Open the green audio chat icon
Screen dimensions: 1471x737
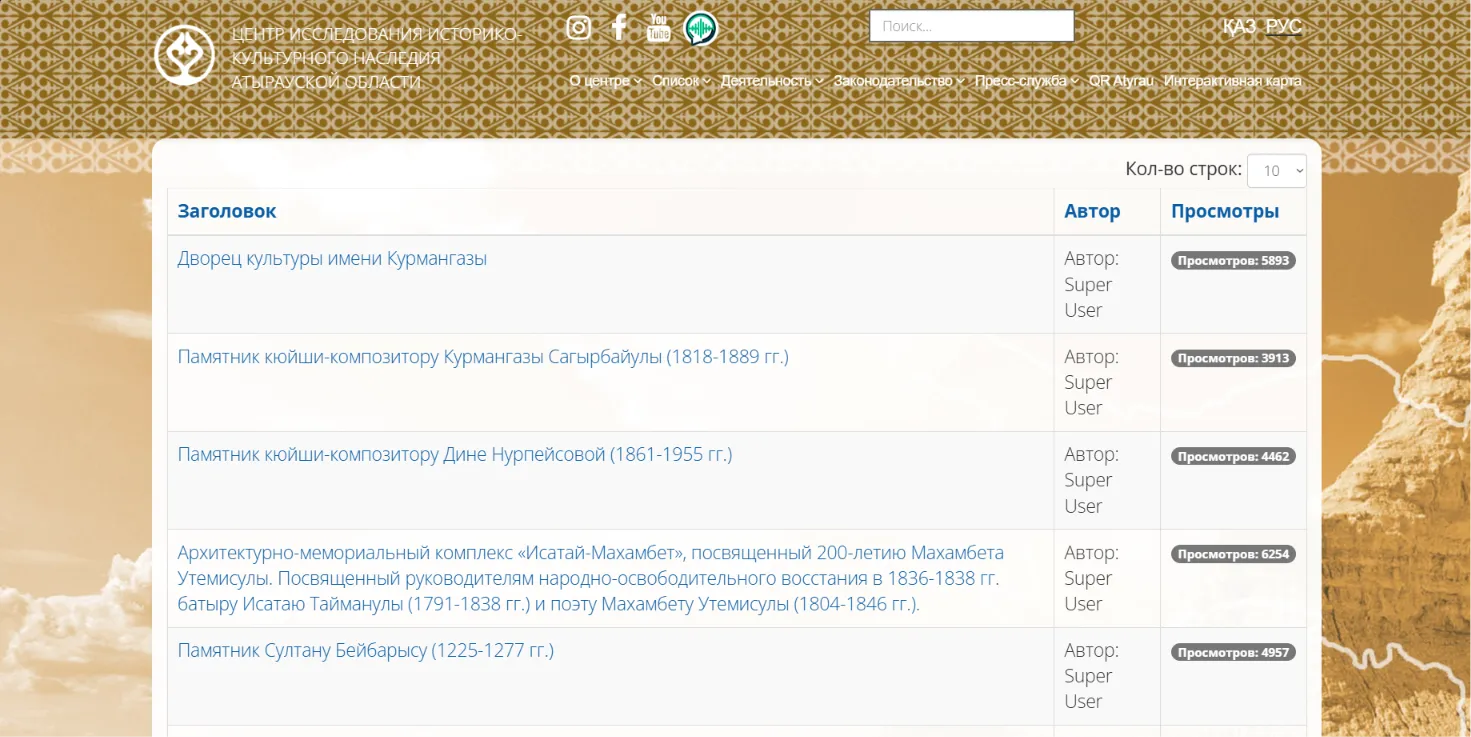point(701,29)
